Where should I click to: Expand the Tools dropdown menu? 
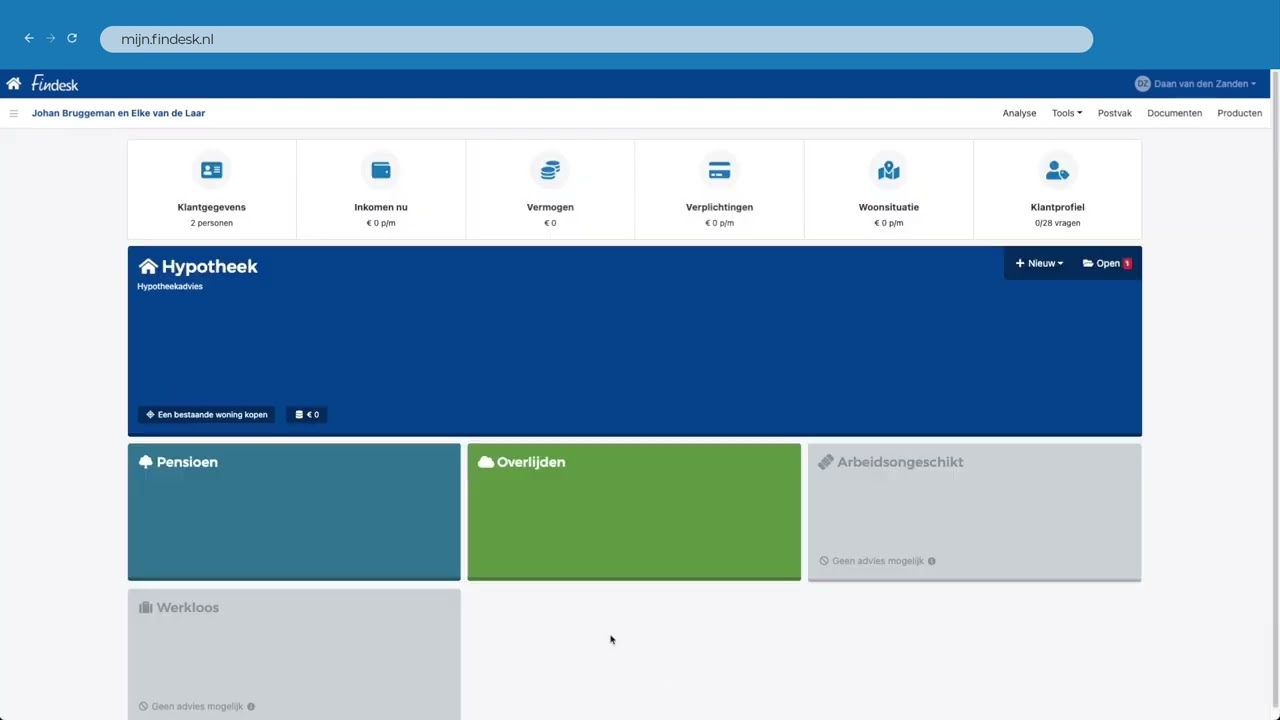coord(1067,113)
